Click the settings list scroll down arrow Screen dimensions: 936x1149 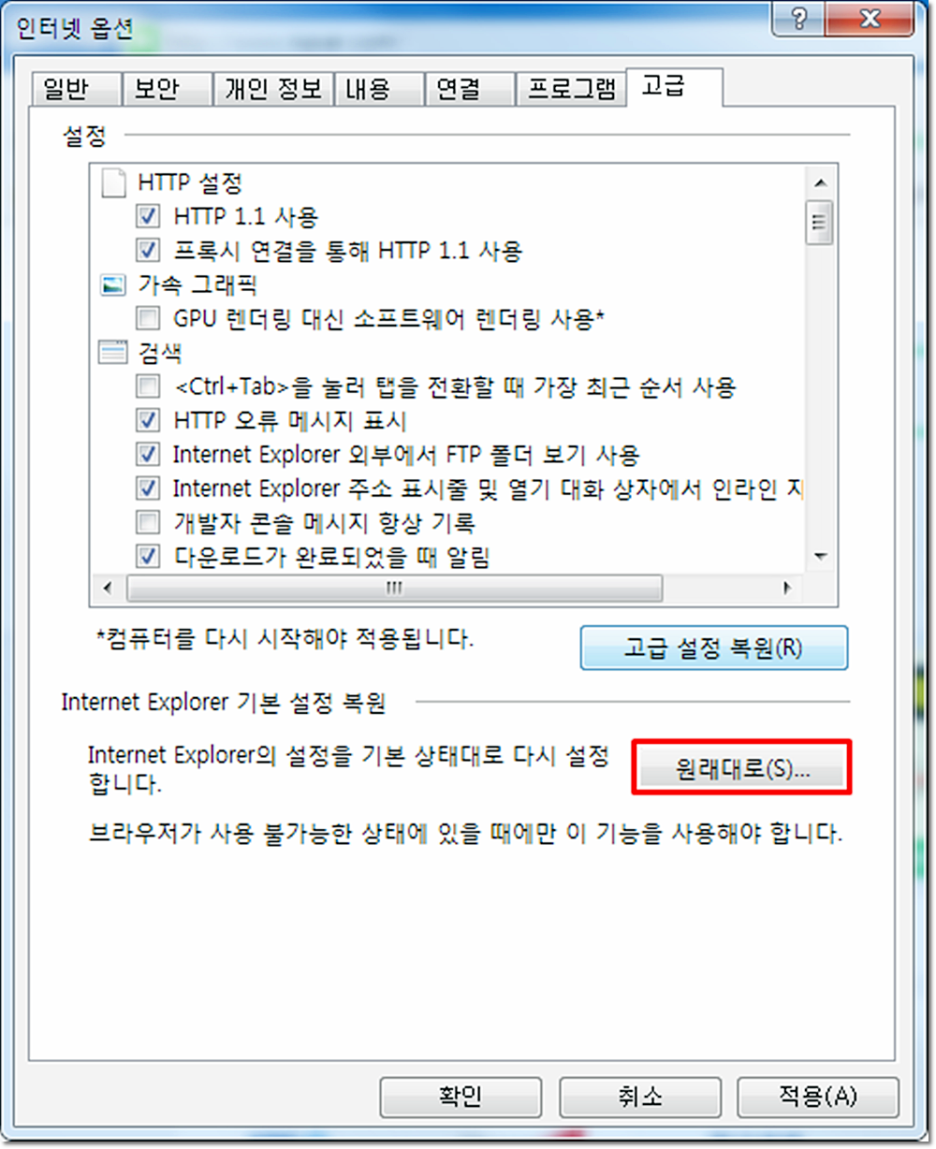coord(819,557)
